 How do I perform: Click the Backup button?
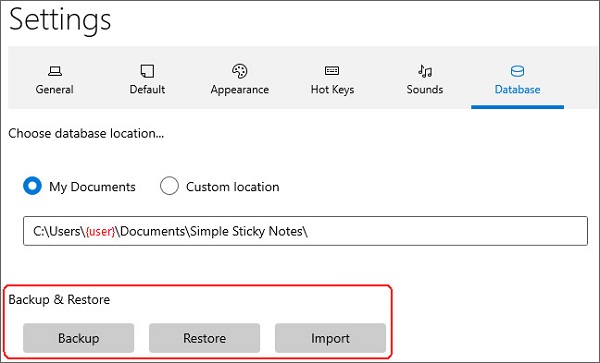tap(78, 338)
